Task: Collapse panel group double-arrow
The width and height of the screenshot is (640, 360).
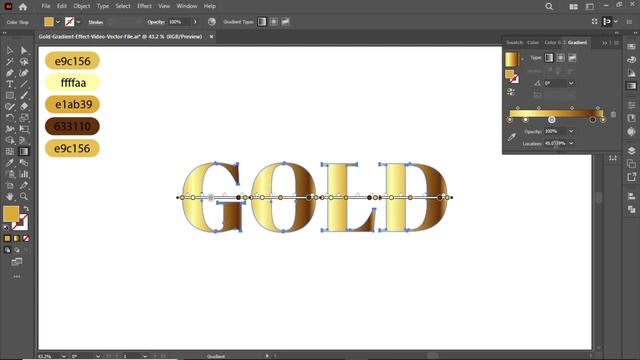Action: click(604, 43)
